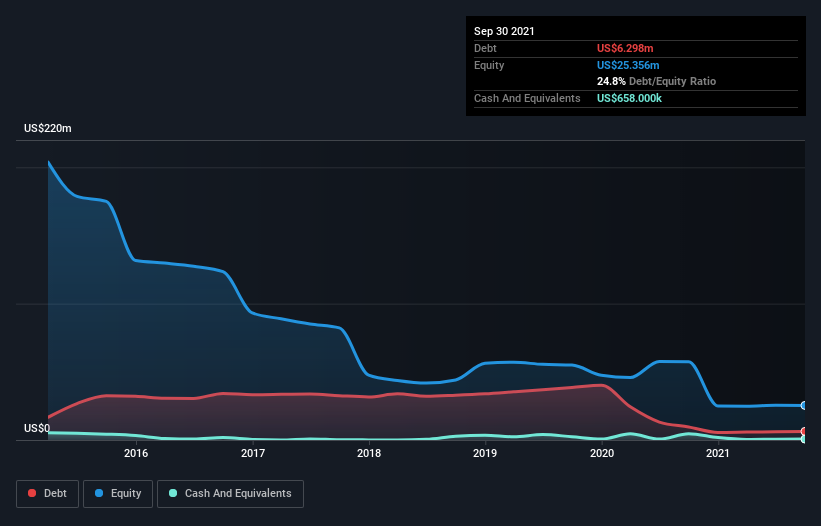Click the 2021 x-axis label
Image resolution: width=821 pixels, height=526 pixels.
[718, 453]
